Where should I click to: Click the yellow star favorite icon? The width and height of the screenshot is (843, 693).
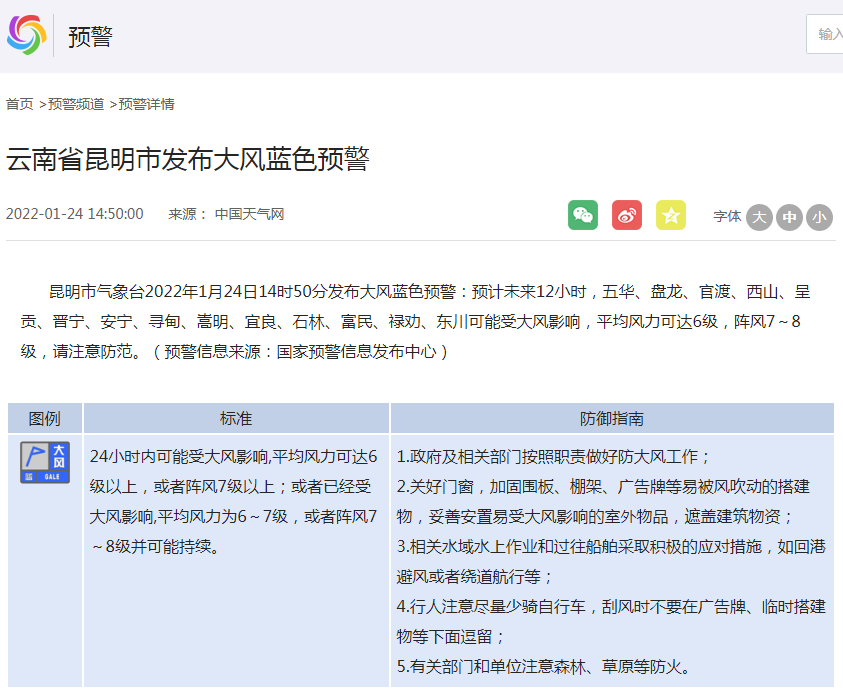[x=670, y=215]
